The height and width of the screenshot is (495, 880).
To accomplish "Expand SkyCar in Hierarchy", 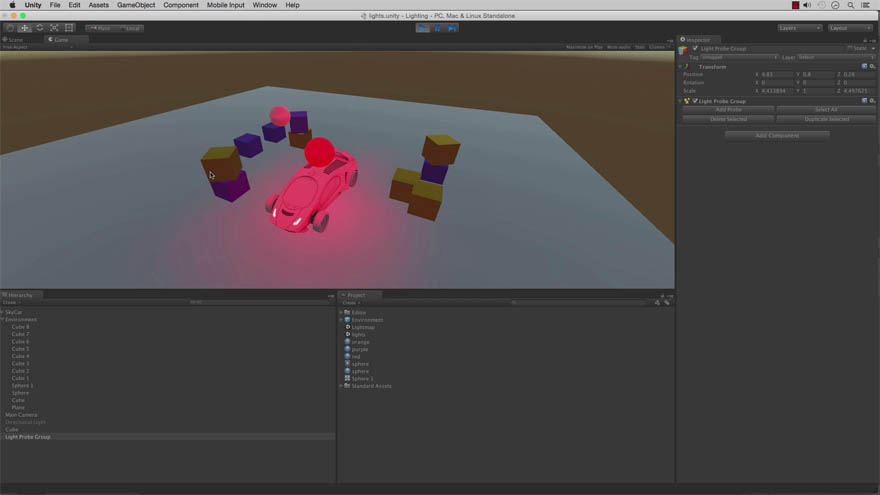I will 3,312.
